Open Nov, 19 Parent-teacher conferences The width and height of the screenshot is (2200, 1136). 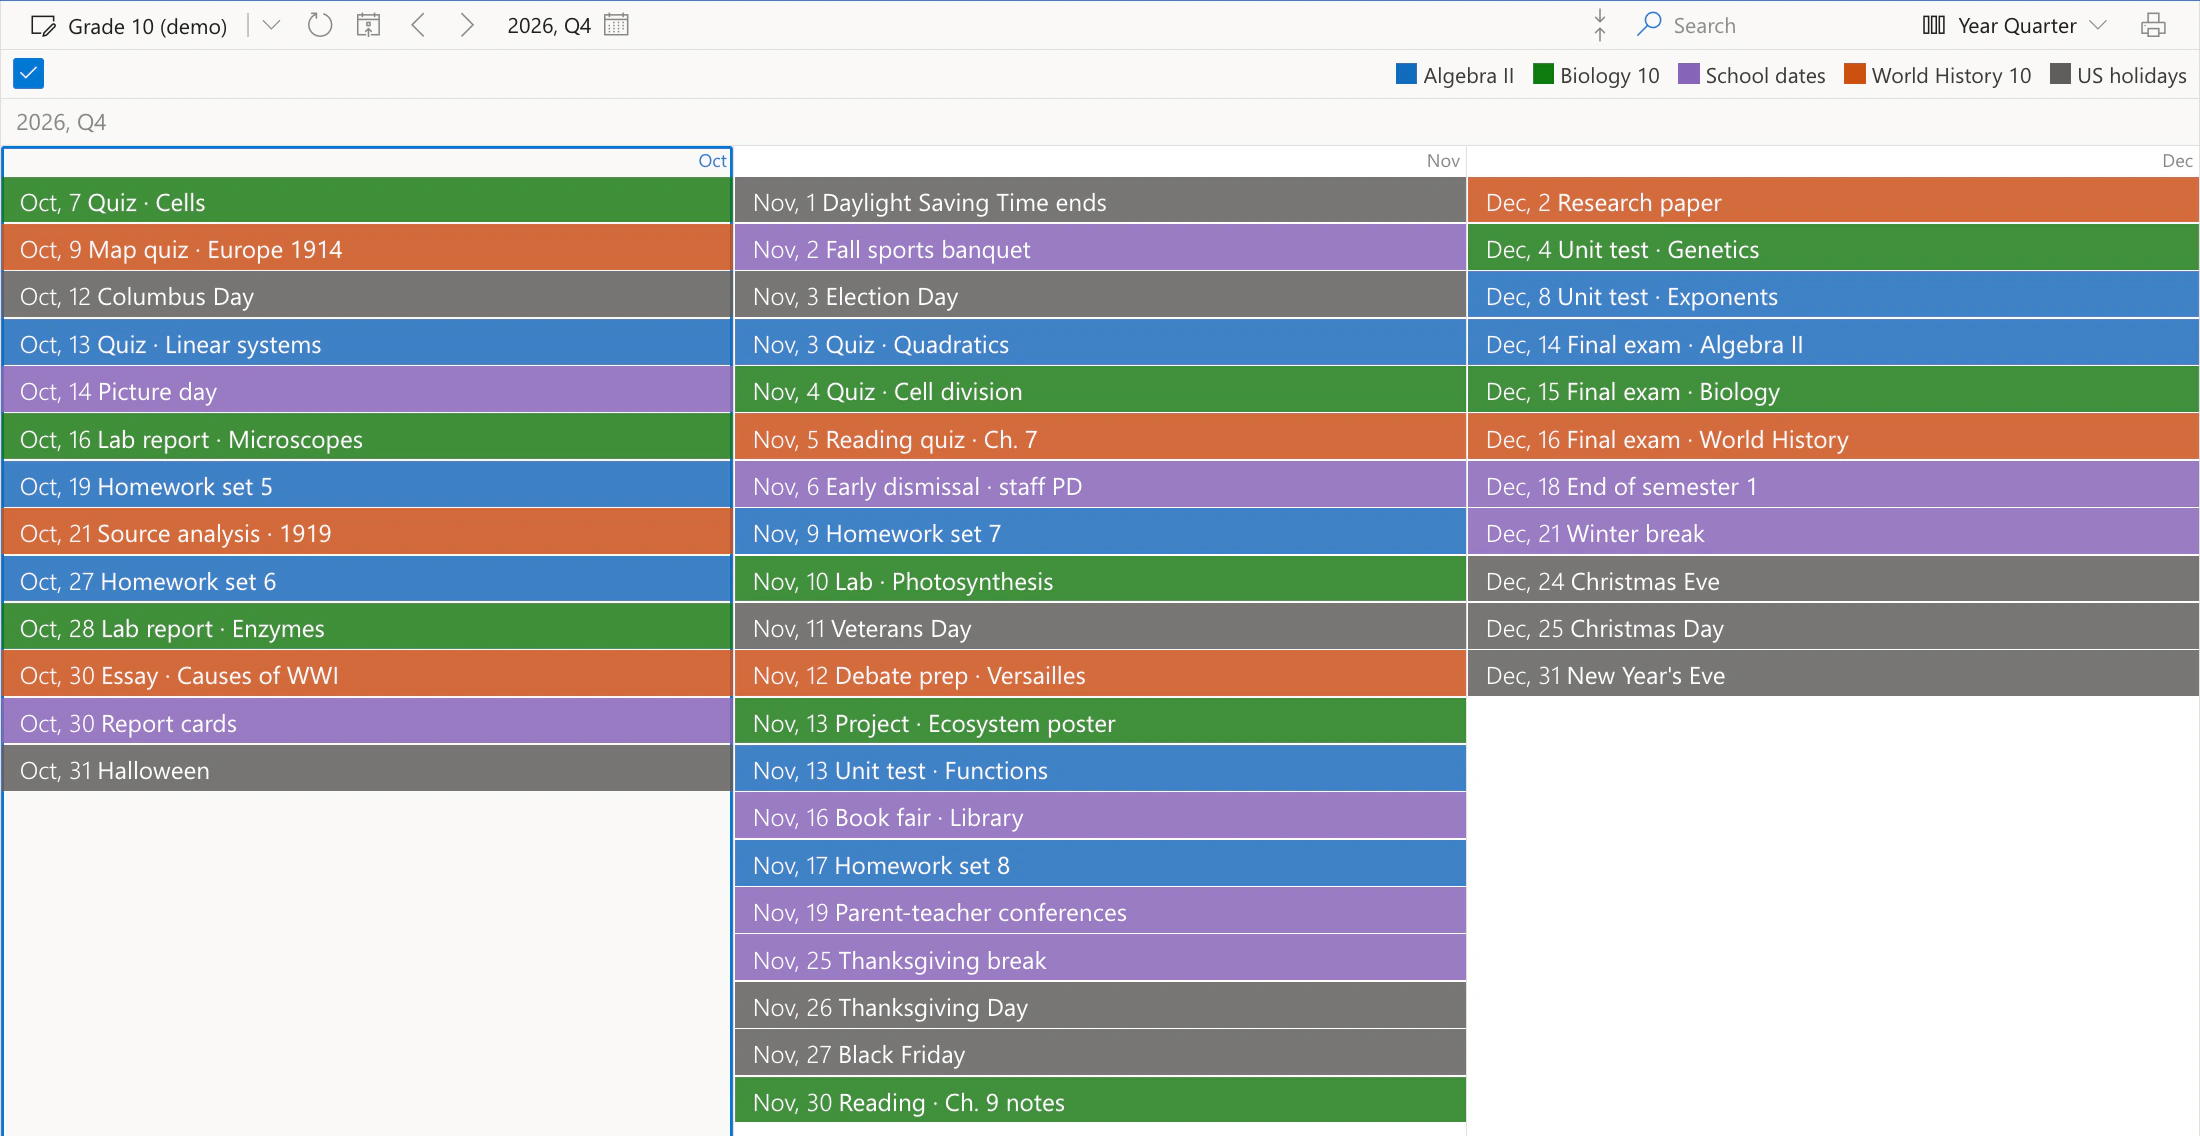coord(1100,911)
